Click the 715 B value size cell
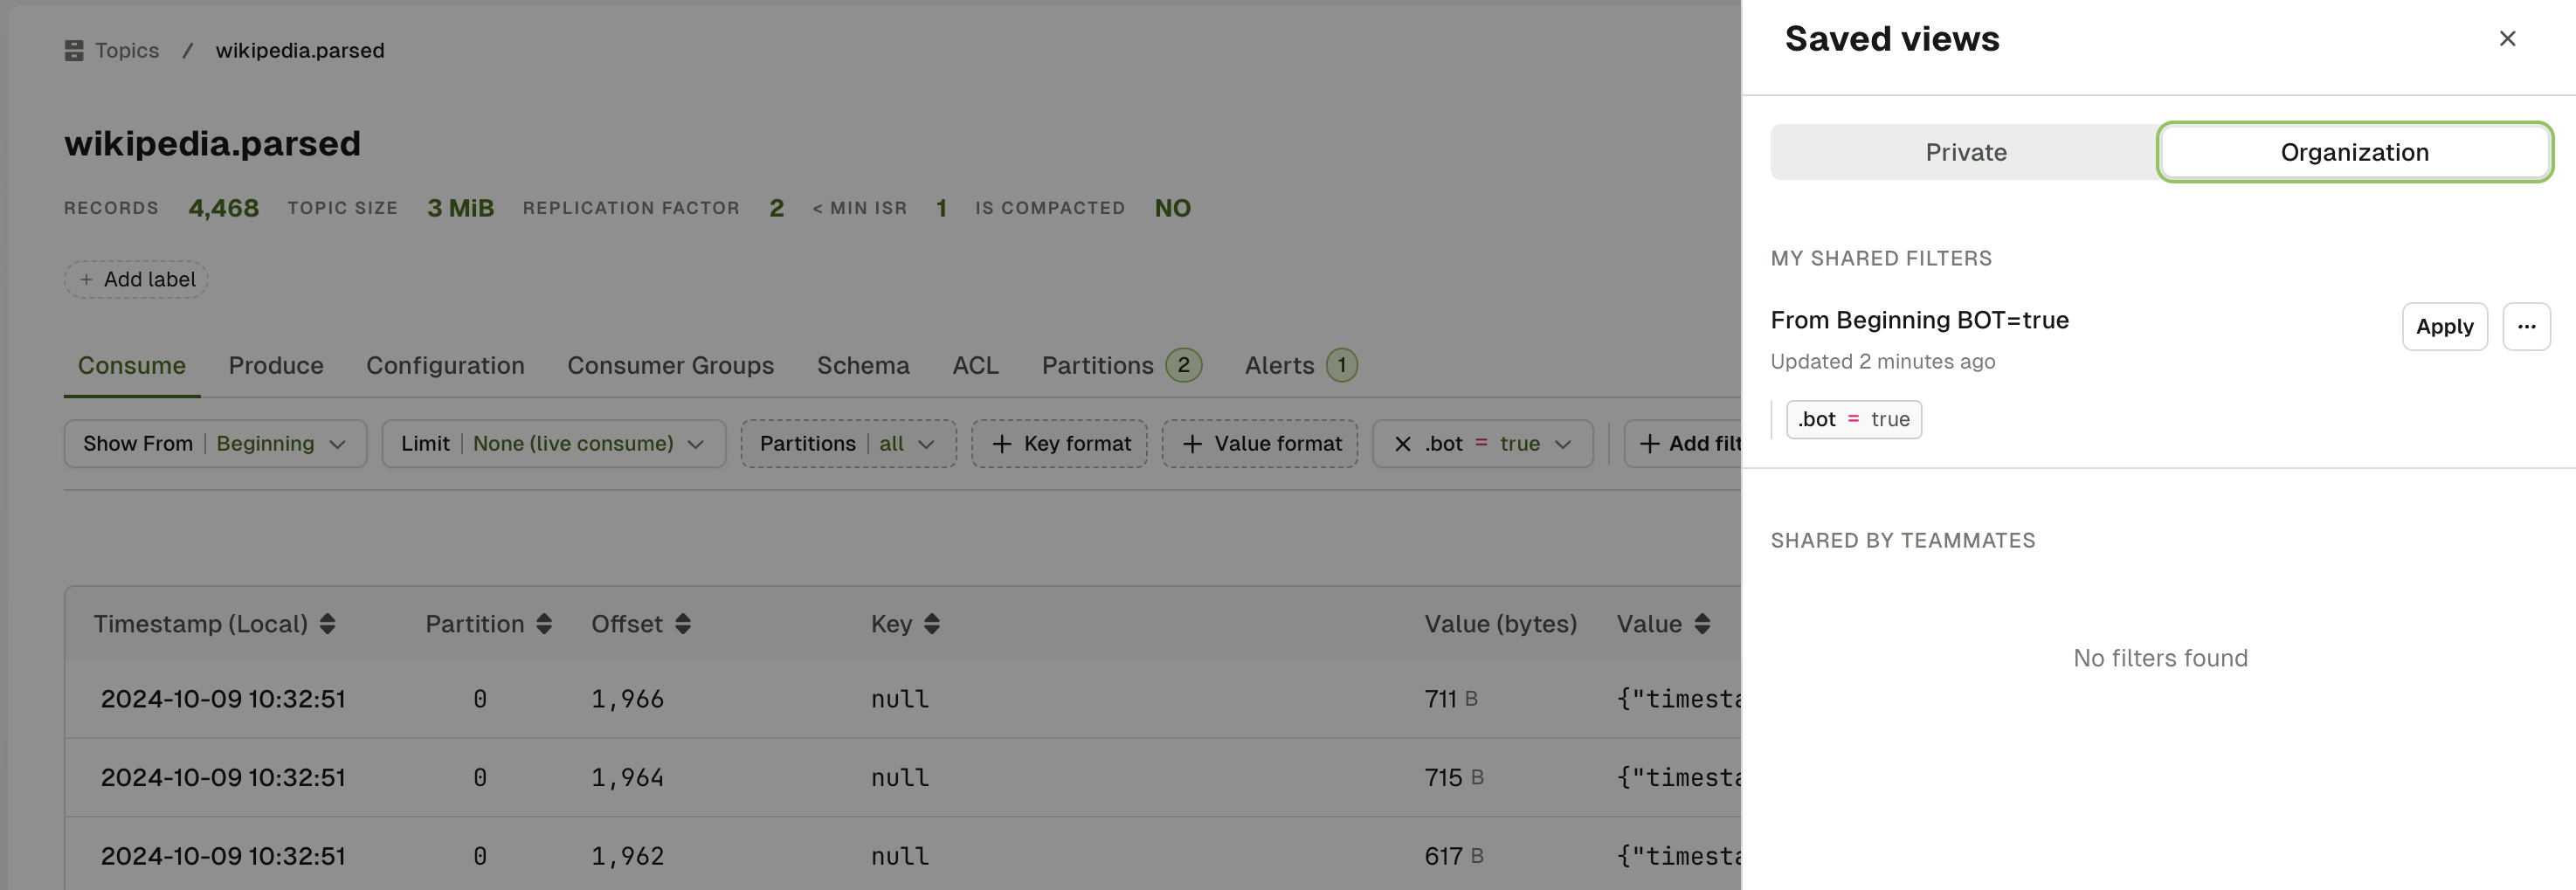2576x890 pixels. [x=1454, y=778]
